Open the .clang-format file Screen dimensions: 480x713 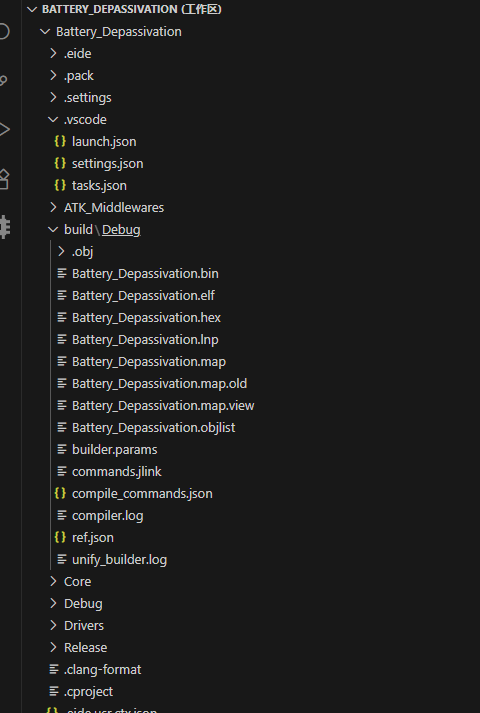tap(103, 669)
